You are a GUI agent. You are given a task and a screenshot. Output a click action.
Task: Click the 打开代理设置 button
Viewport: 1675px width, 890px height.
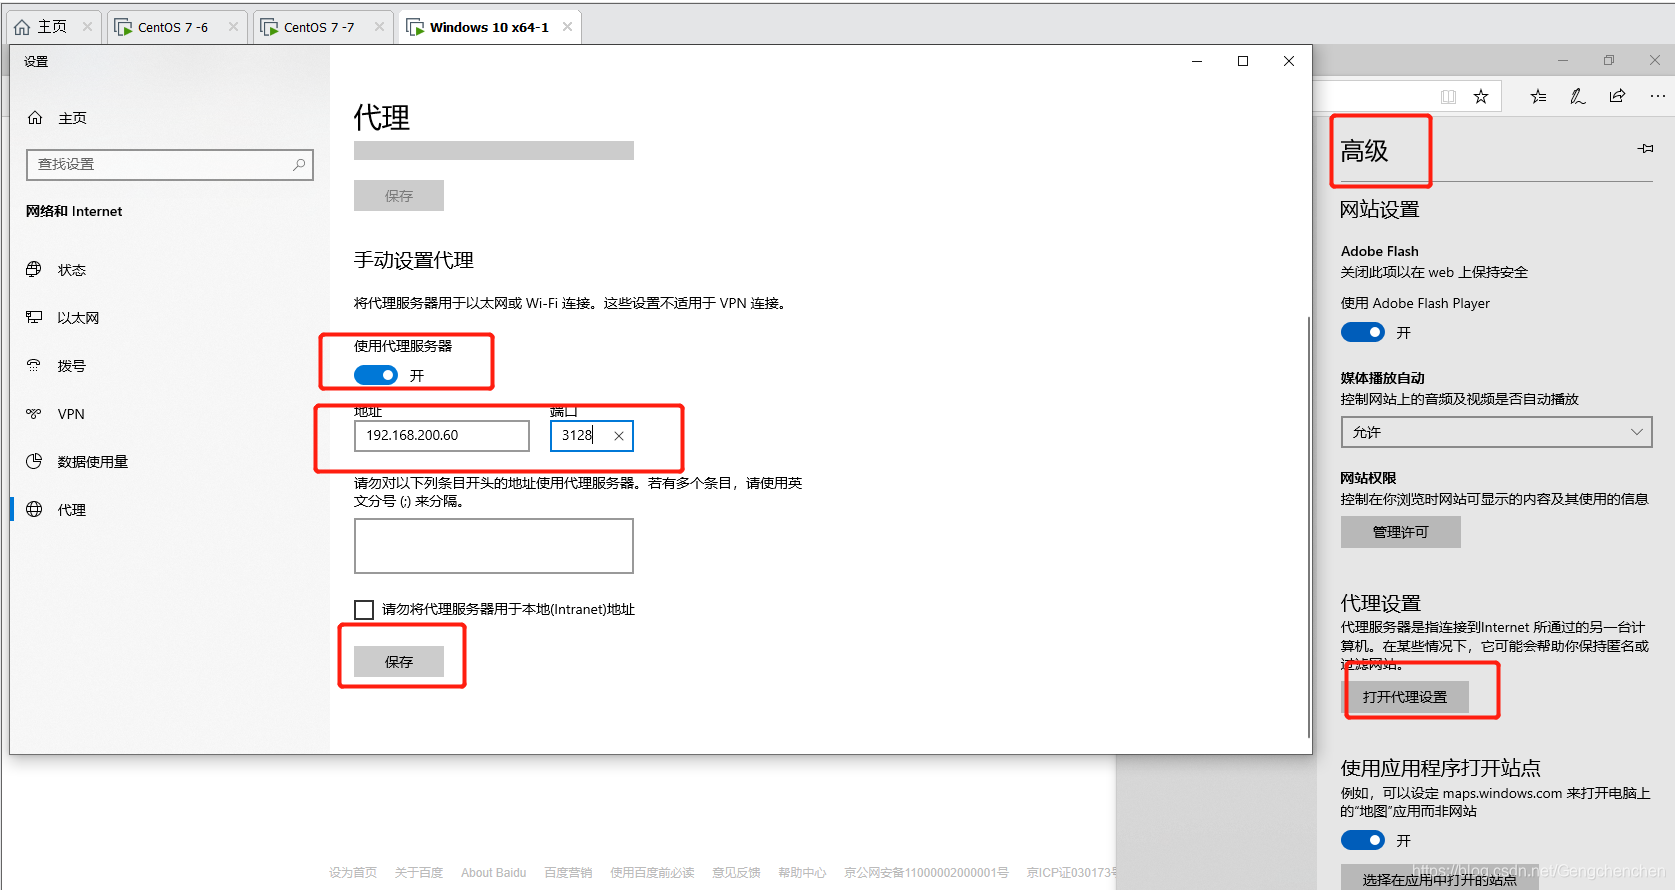pos(1404,697)
